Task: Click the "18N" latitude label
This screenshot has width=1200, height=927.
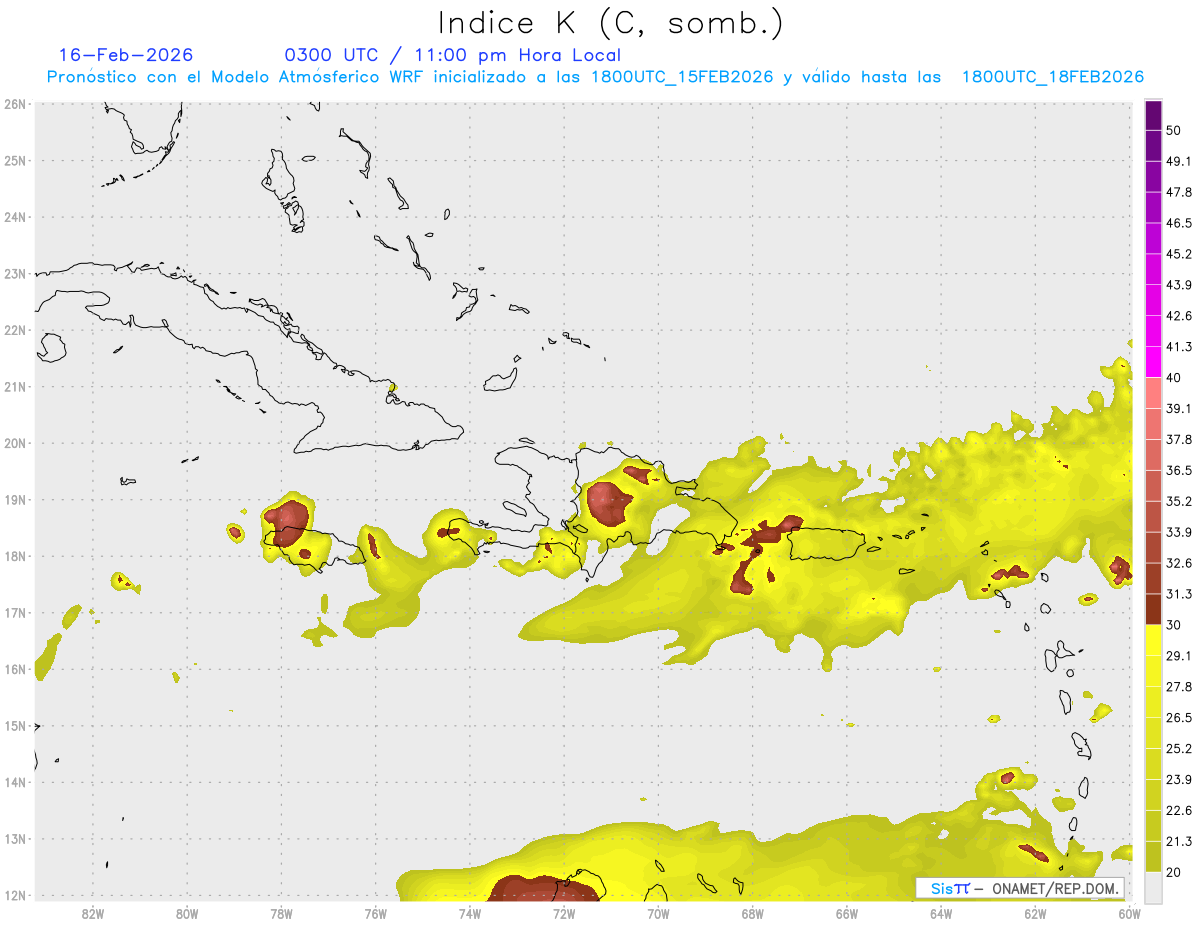Action: tap(15, 556)
